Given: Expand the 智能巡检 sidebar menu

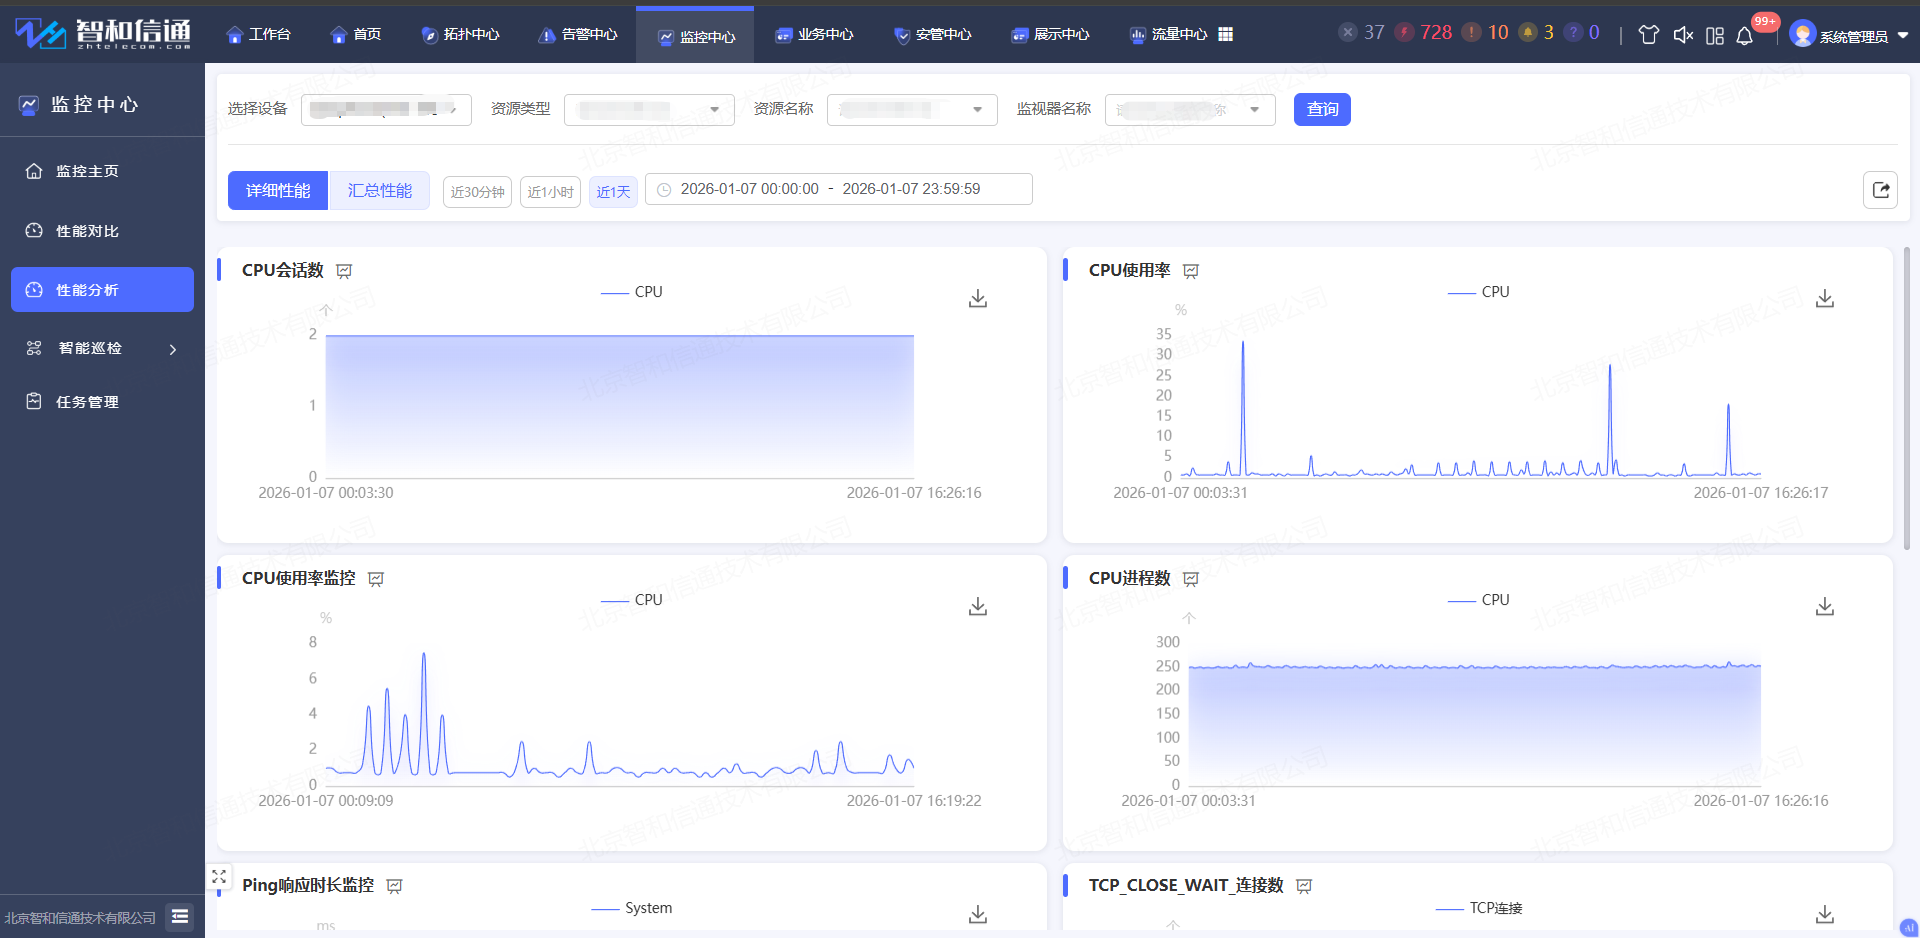Looking at the screenshot, I should (x=101, y=348).
